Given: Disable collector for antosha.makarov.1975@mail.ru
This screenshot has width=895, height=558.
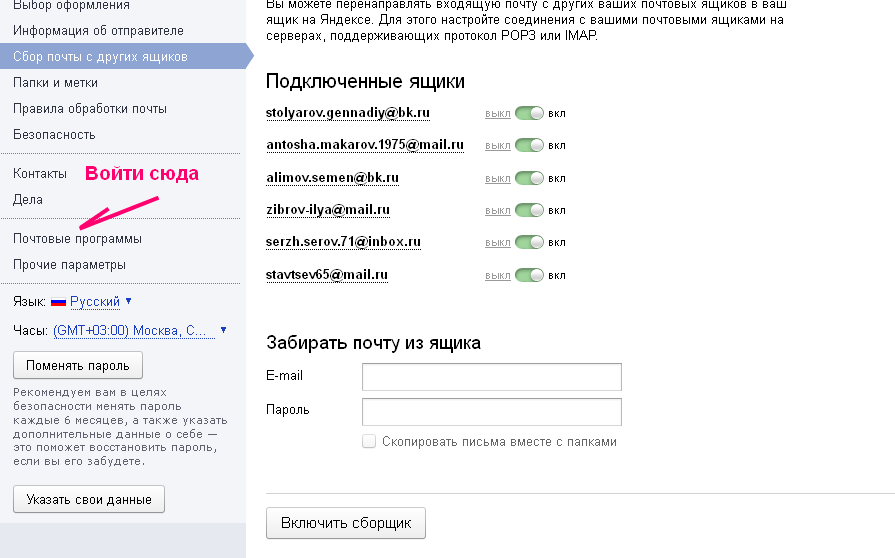Looking at the screenshot, I should pyautogui.click(x=529, y=146).
